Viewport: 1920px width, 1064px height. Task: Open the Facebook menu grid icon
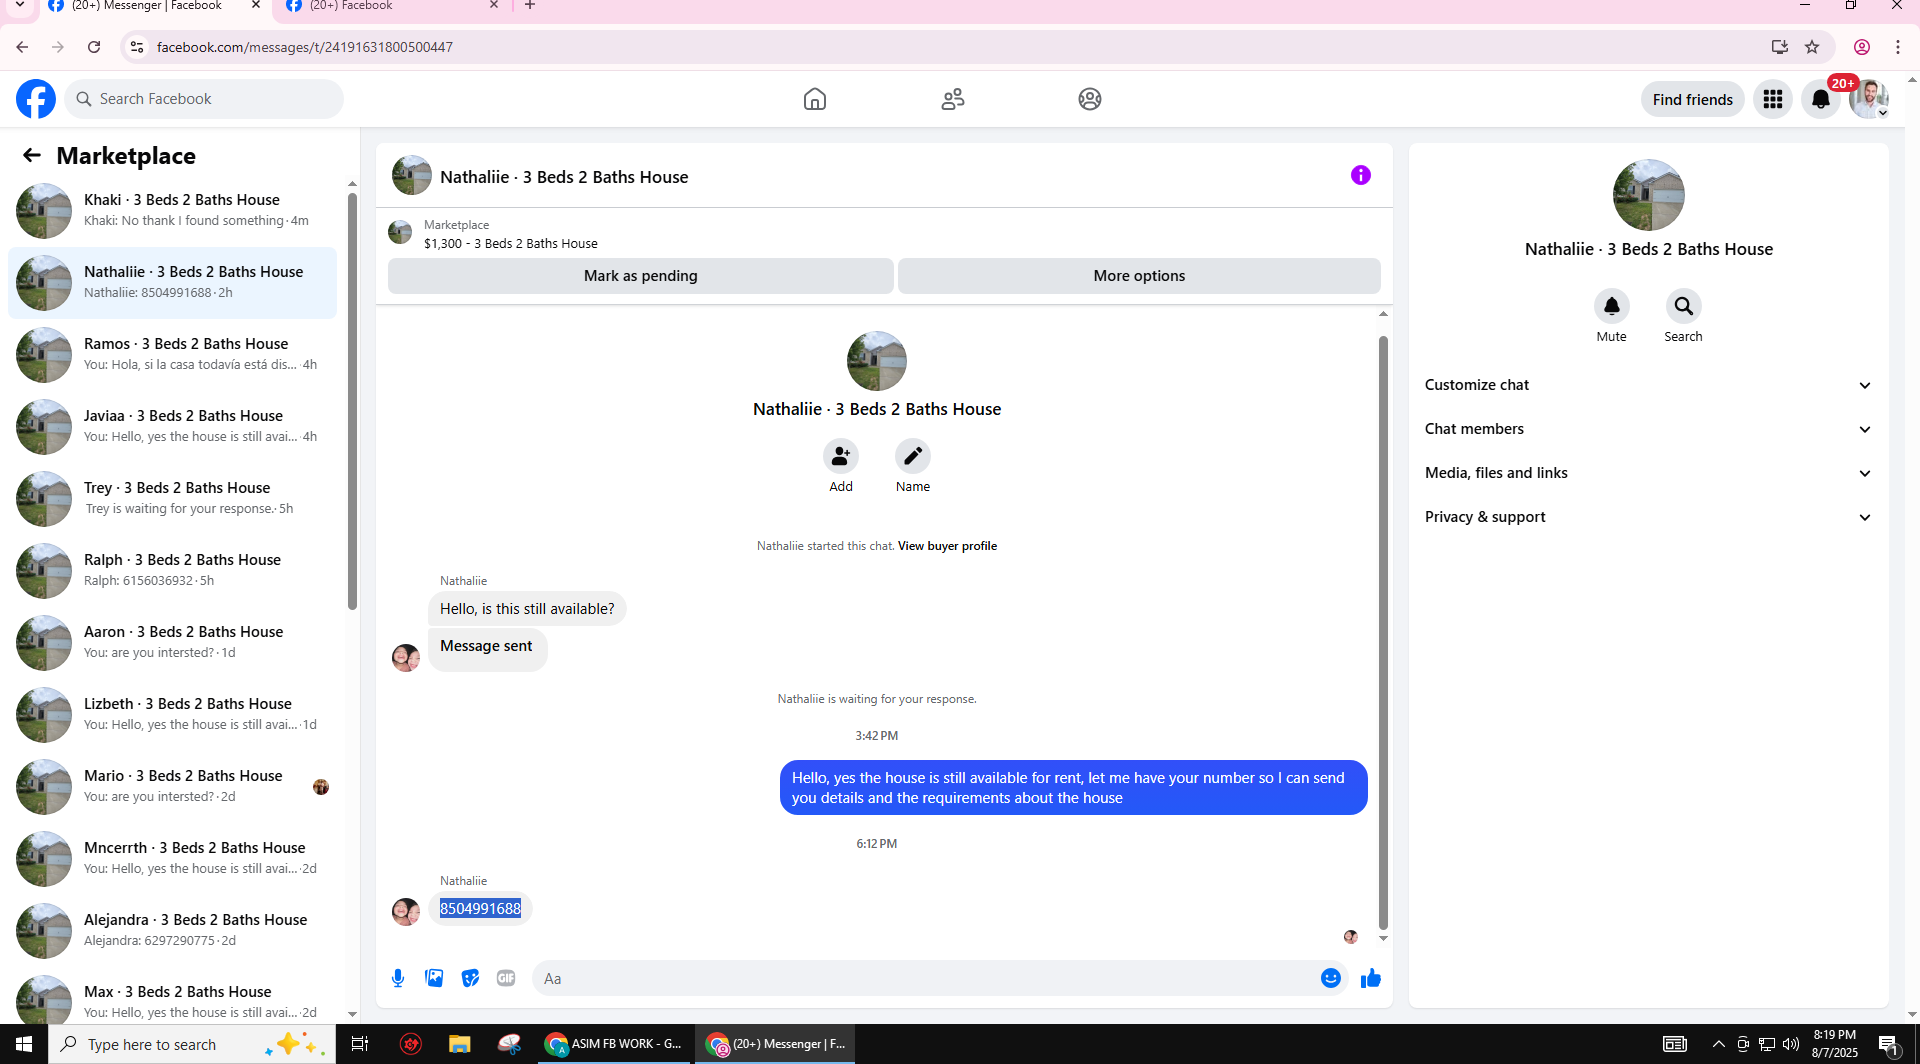pos(1773,99)
